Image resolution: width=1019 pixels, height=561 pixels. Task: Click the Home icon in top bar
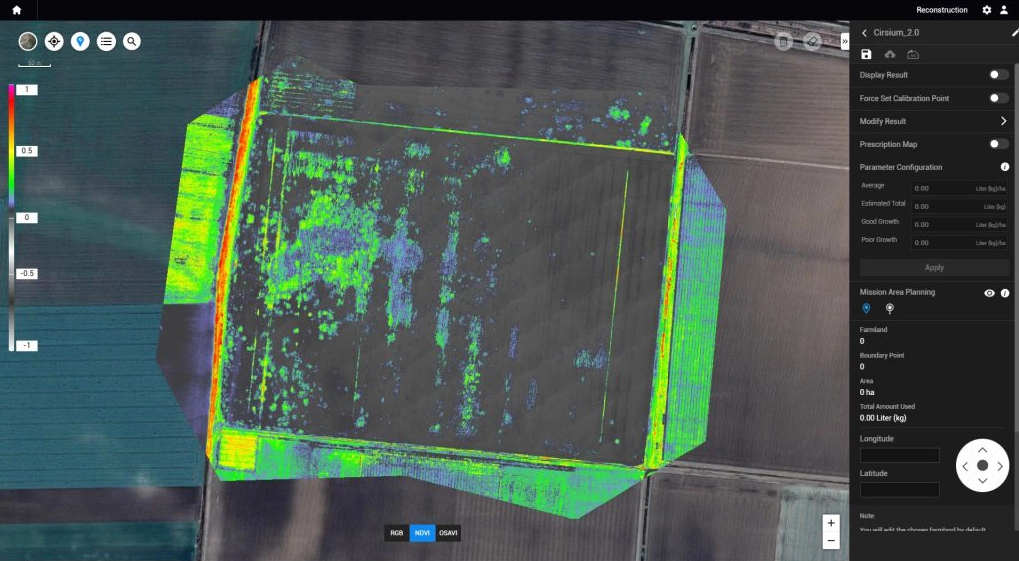[x=16, y=10]
